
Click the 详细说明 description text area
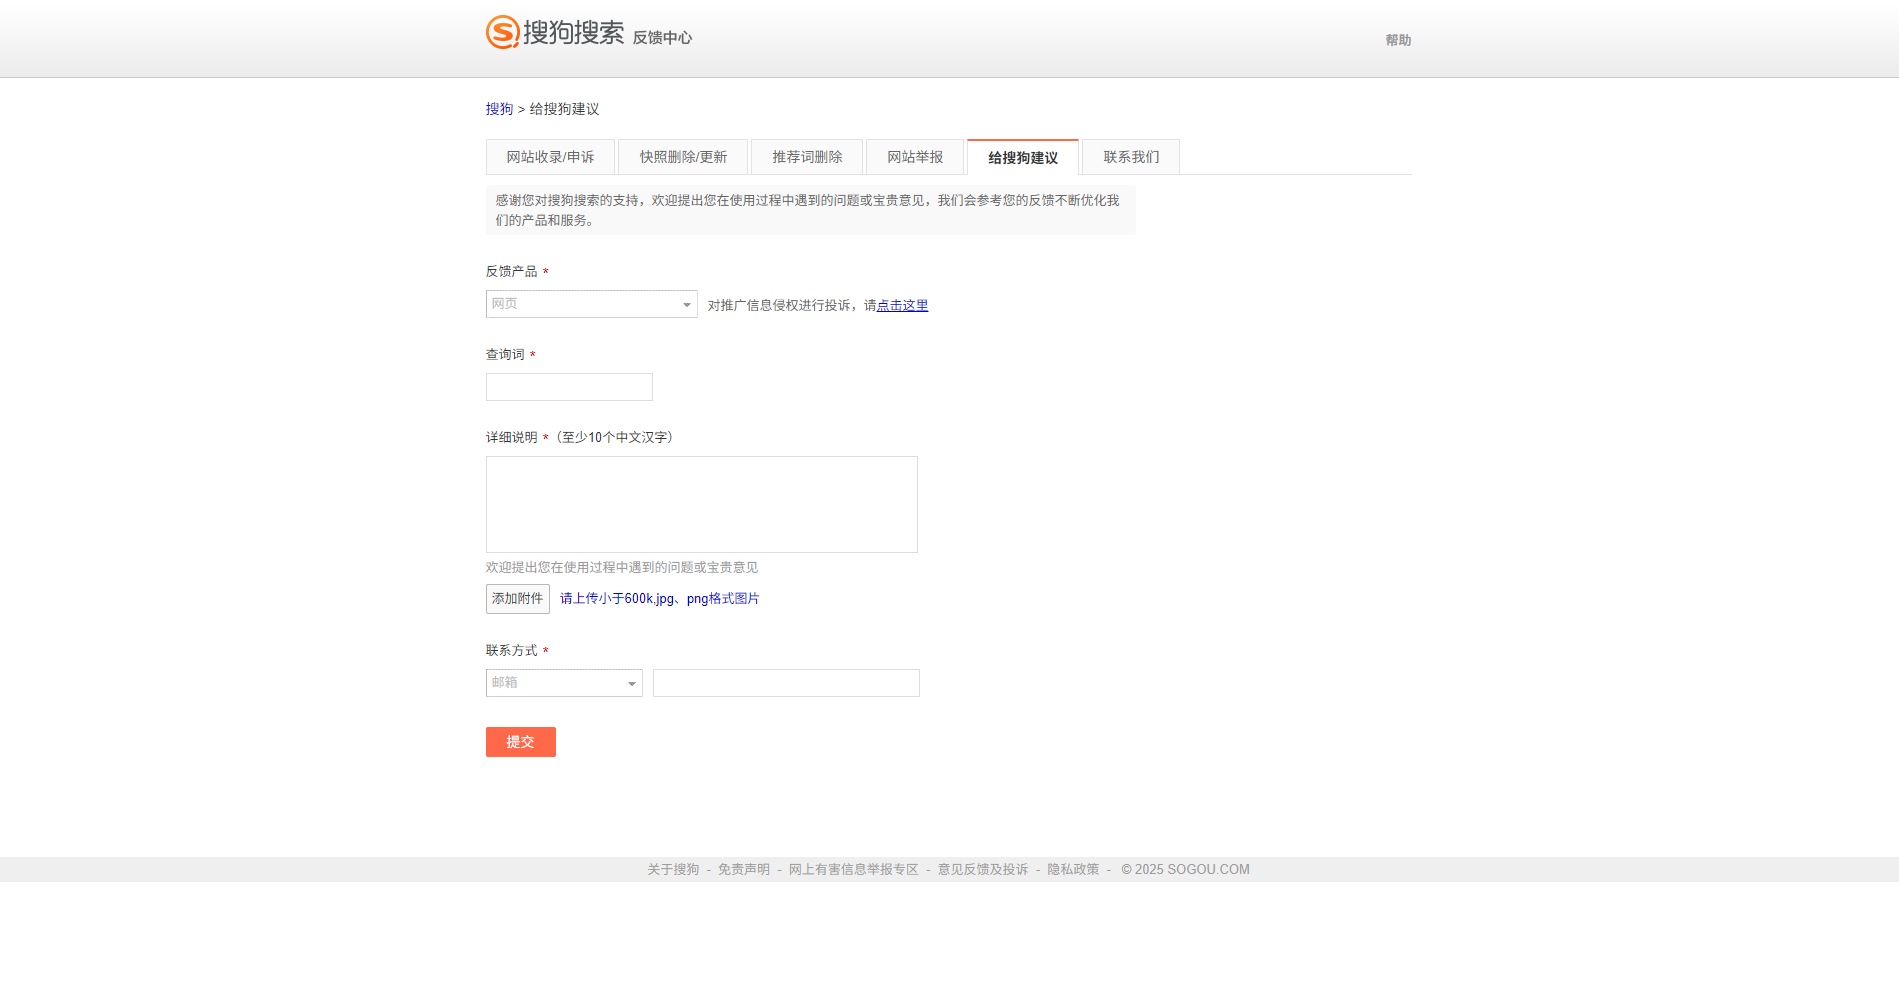tap(700, 504)
